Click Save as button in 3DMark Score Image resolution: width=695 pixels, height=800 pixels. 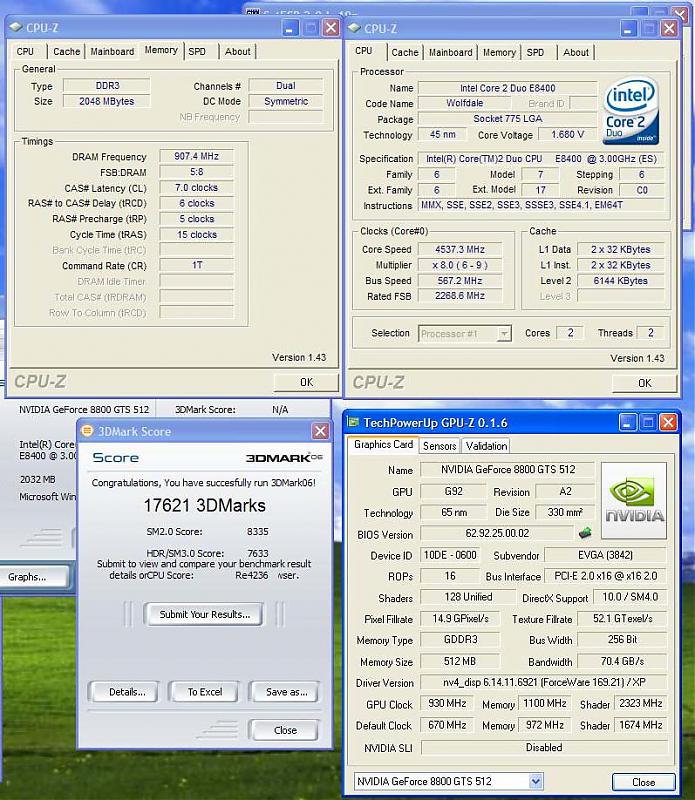pyautogui.click(x=285, y=692)
